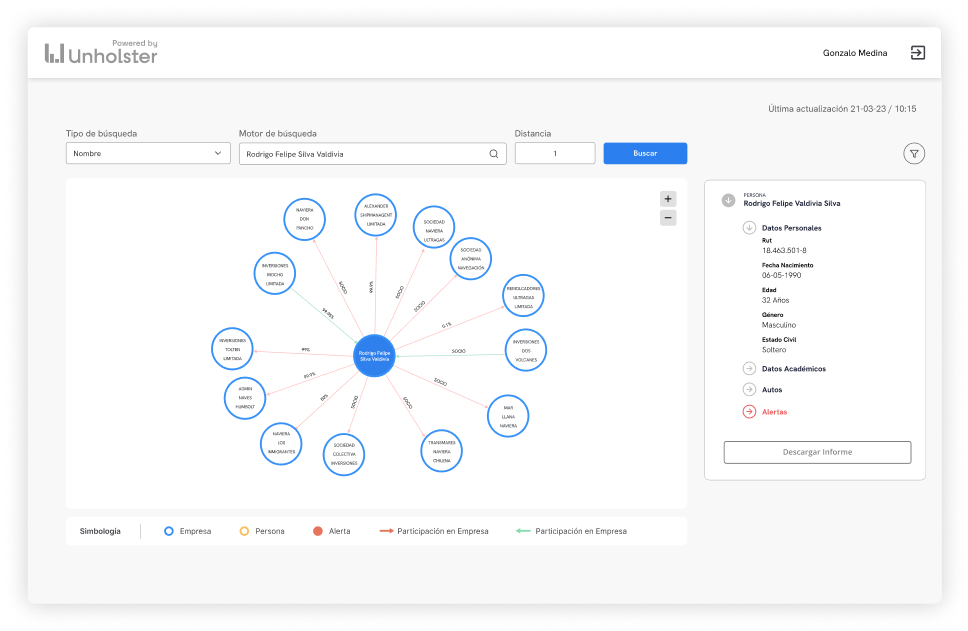Select the Naviera Don Pancho company node
Screen dimensions: 968x631
[304, 220]
